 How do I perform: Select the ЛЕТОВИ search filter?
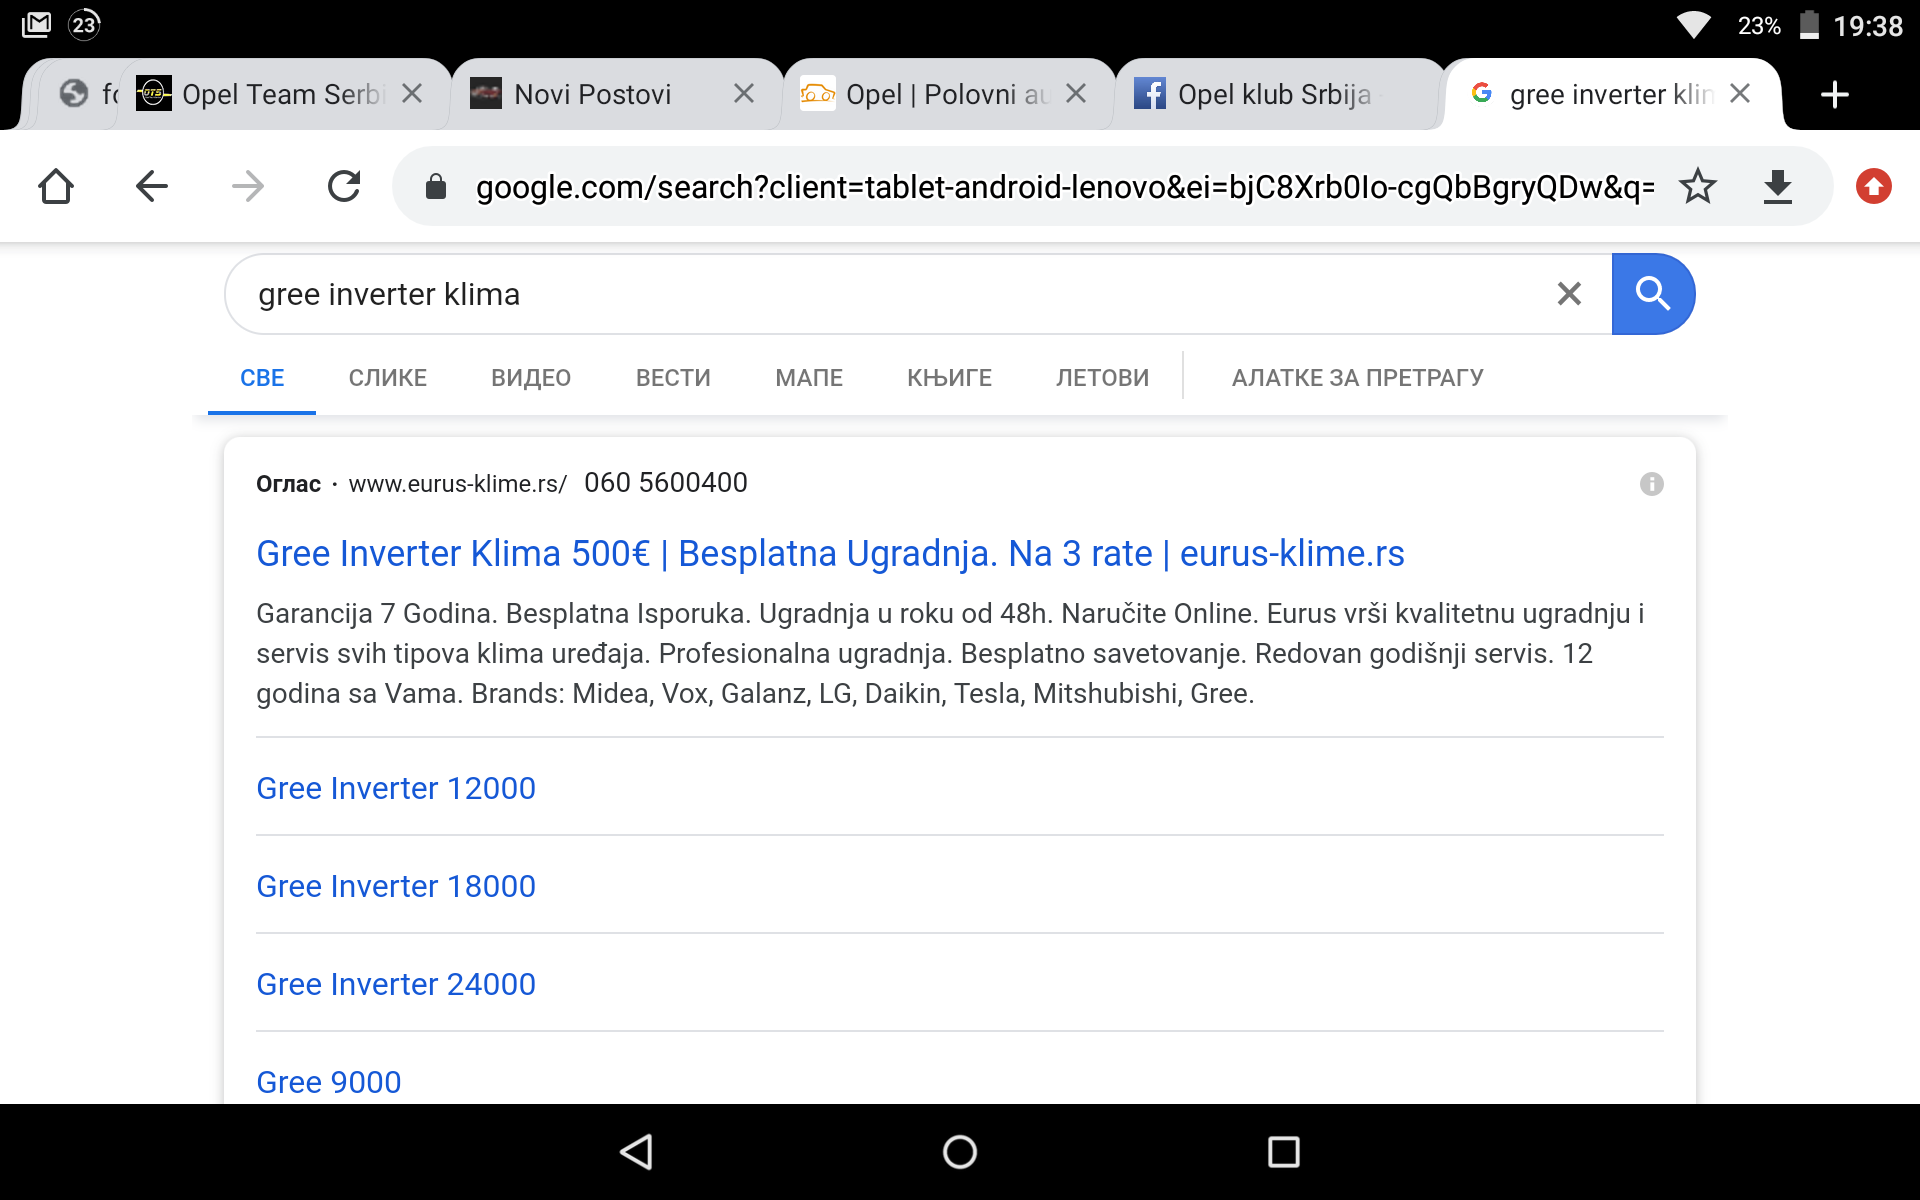tap(1103, 378)
